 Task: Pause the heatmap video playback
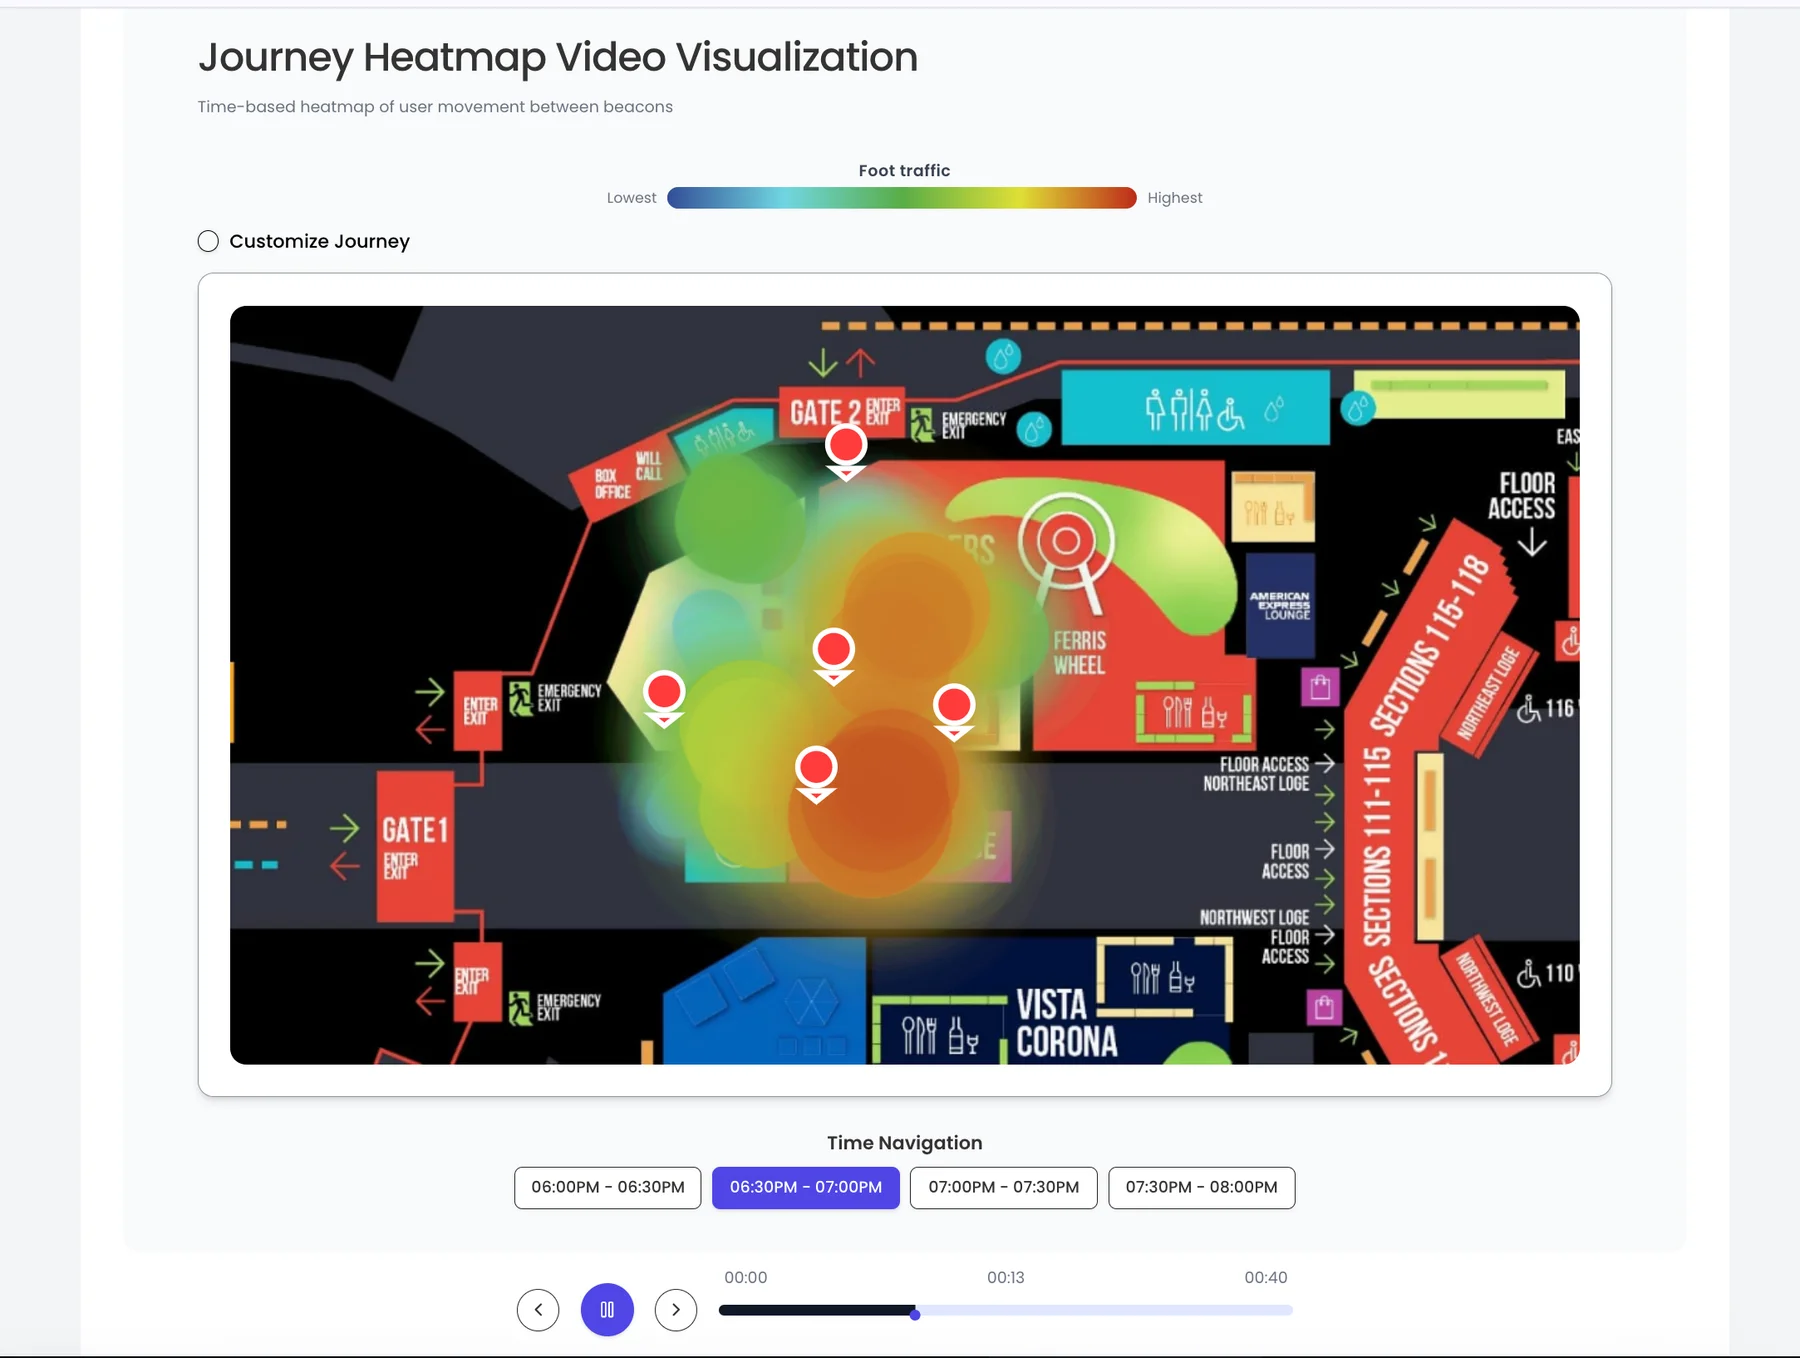(x=607, y=1309)
